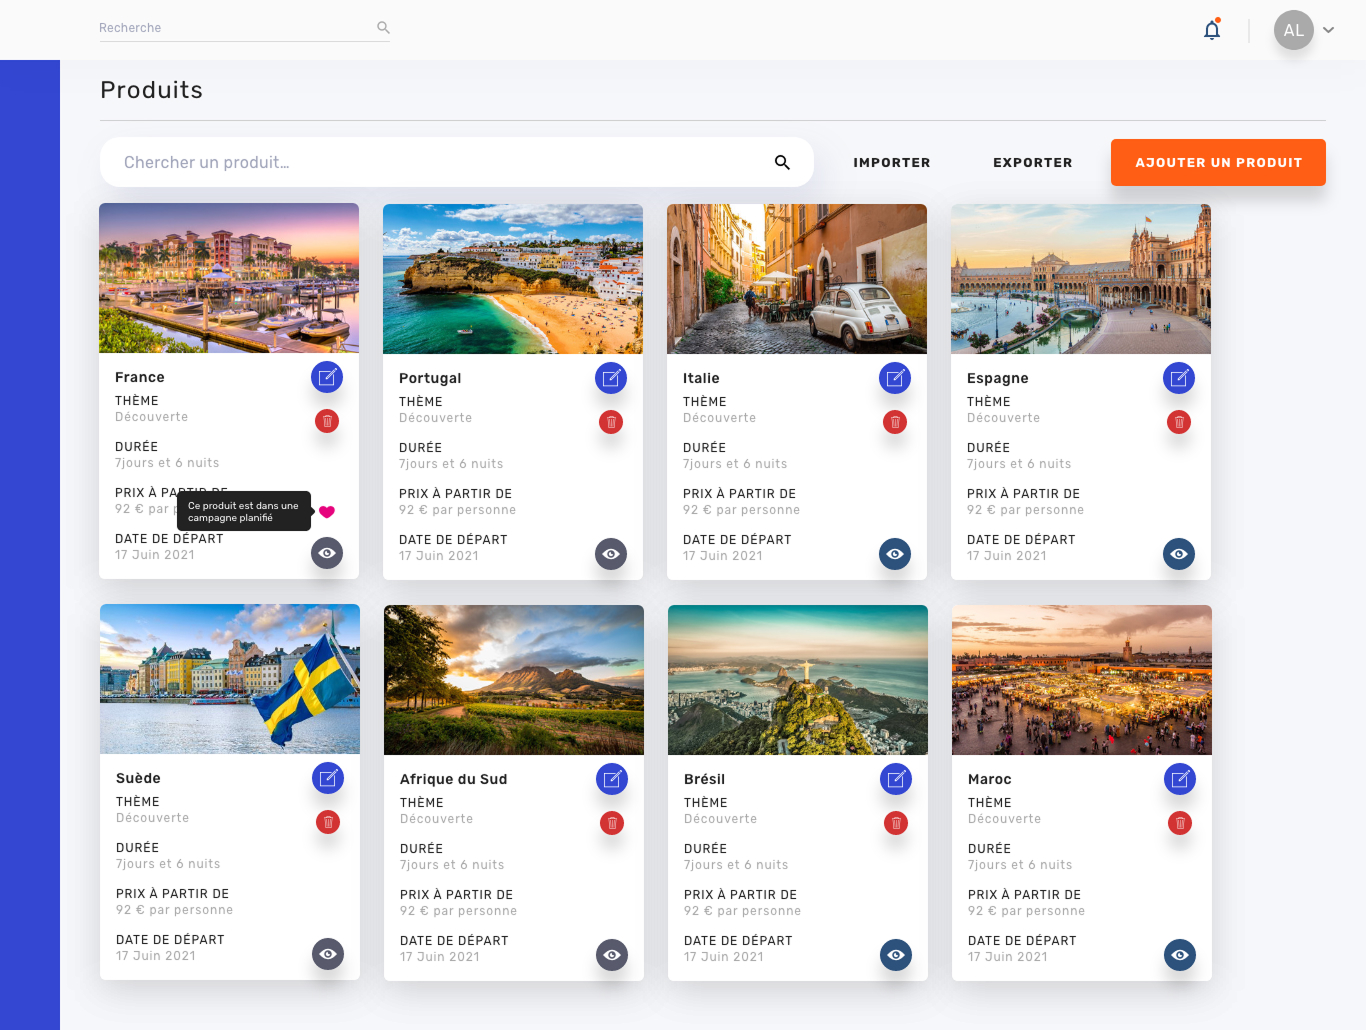
Task: Toggle visibility of Espagne product
Action: [1179, 554]
